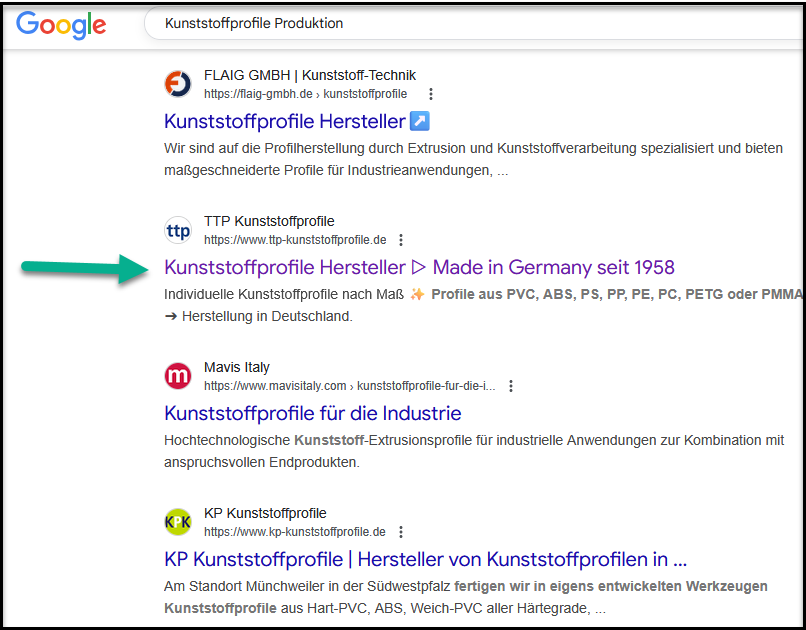This screenshot has height=630, width=806.
Task: Click the Google logo
Action: (x=61, y=24)
